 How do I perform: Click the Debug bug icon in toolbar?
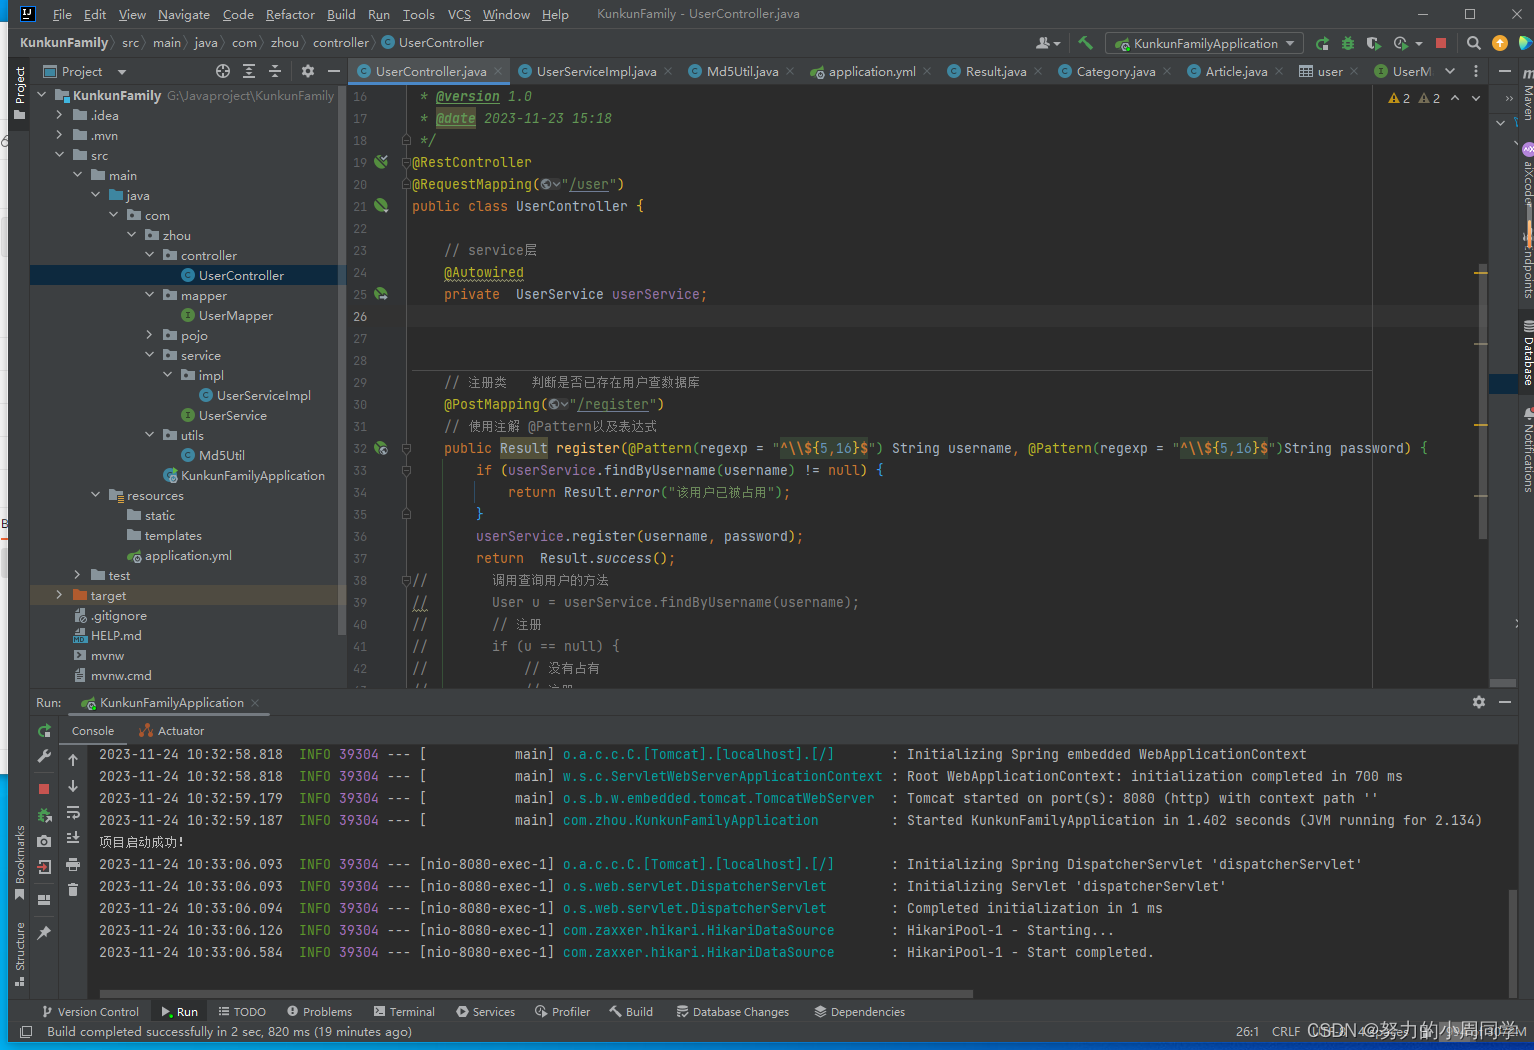click(1348, 43)
